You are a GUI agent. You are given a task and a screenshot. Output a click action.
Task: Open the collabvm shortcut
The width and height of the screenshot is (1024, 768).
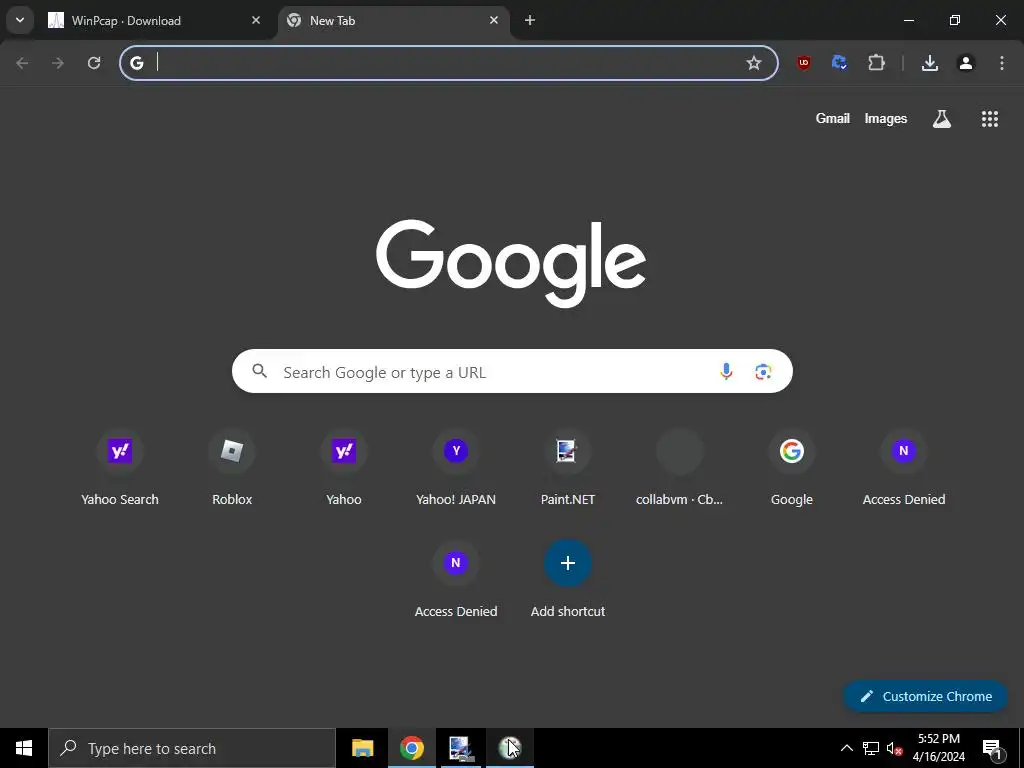click(679, 468)
